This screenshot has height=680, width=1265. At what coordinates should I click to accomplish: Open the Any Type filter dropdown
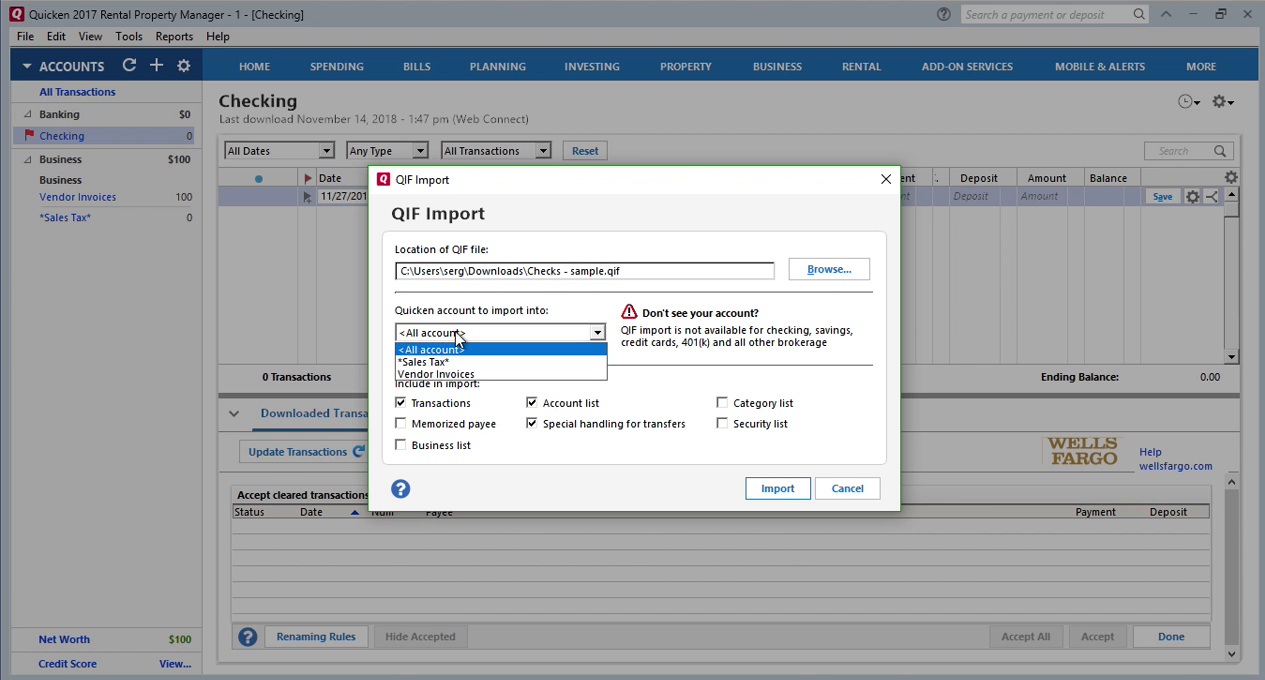[x=387, y=151]
